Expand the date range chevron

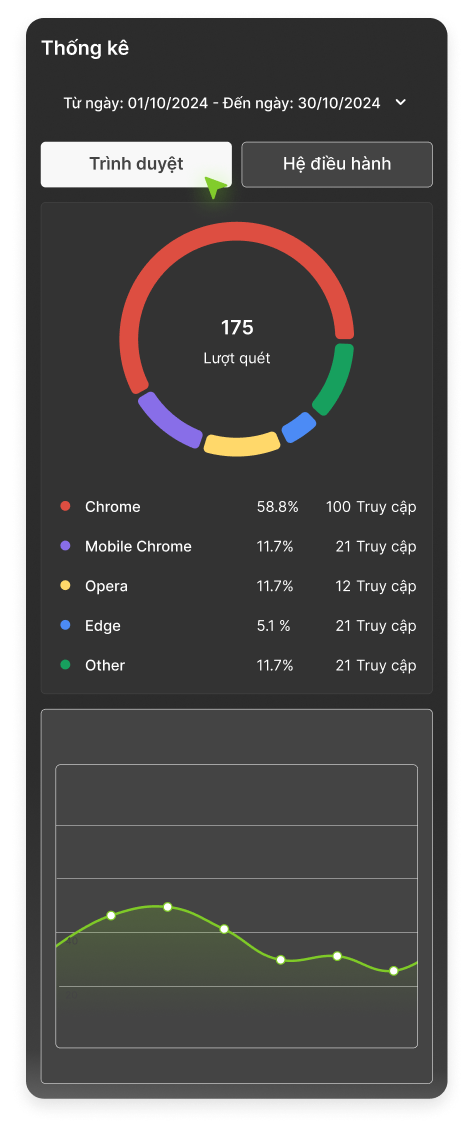pyautogui.click(x=401, y=102)
